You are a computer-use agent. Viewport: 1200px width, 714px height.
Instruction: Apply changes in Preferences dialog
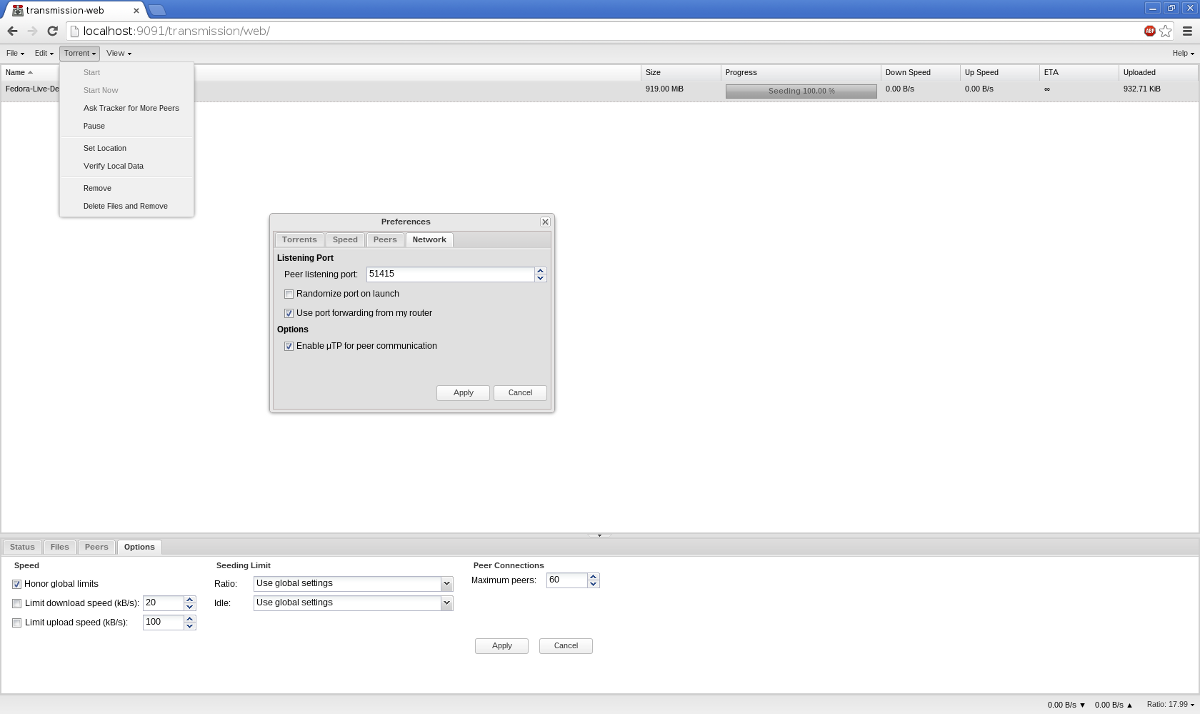[x=463, y=393]
